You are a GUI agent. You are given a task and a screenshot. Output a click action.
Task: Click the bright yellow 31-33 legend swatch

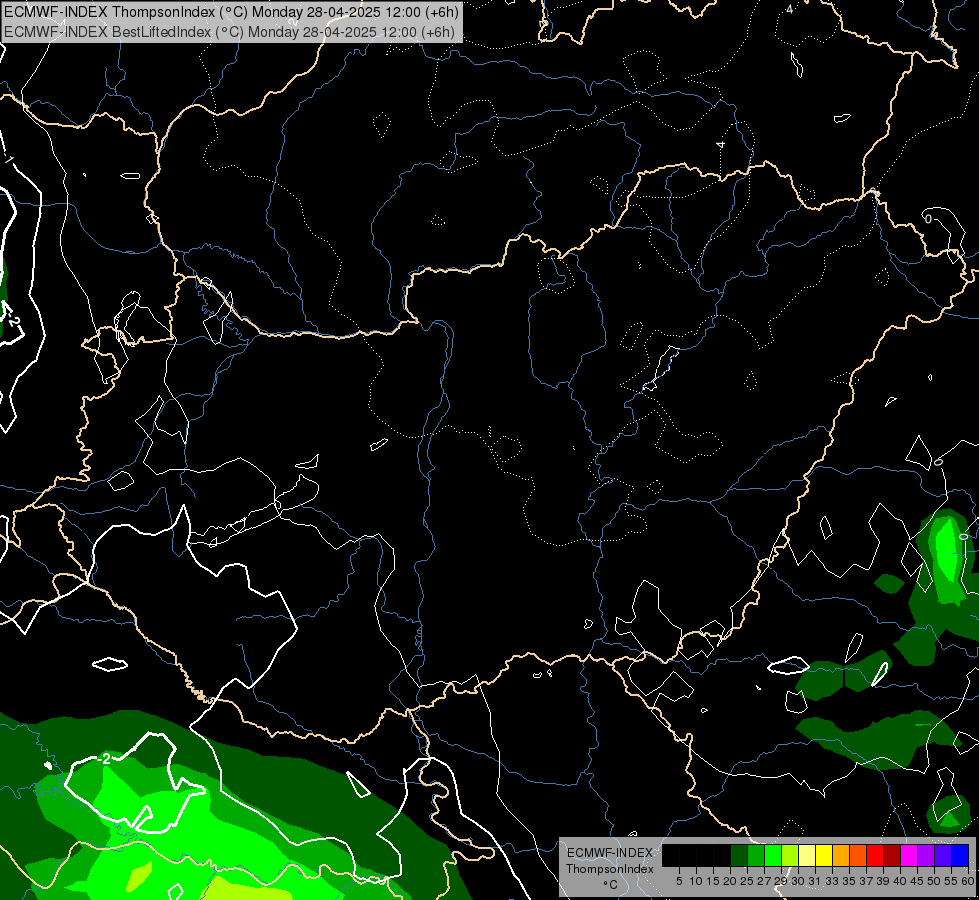click(x=824, y=855)
